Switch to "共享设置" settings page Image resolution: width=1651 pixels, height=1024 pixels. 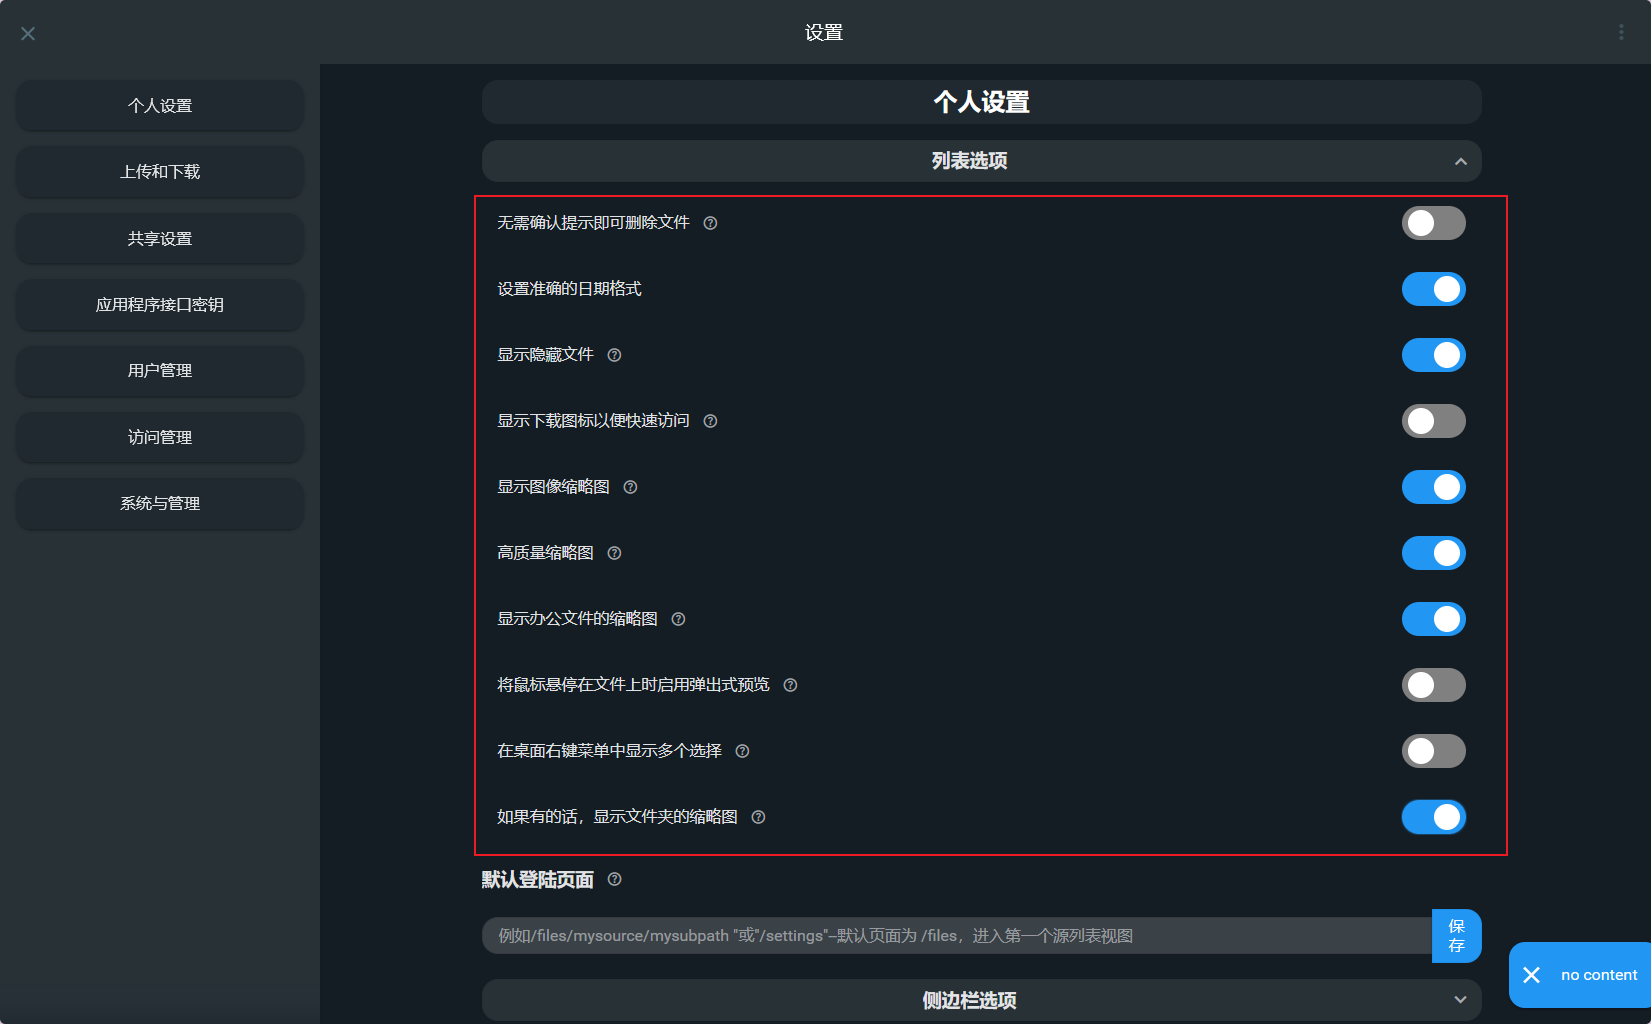click(159, 238)
